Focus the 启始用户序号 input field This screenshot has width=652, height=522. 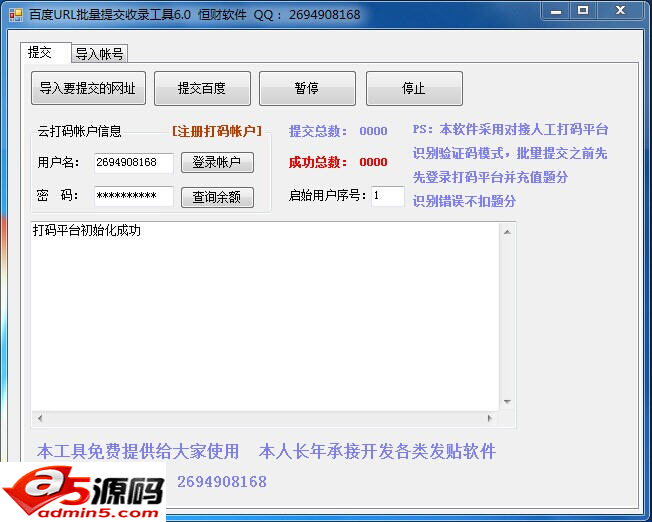[387, 196]
